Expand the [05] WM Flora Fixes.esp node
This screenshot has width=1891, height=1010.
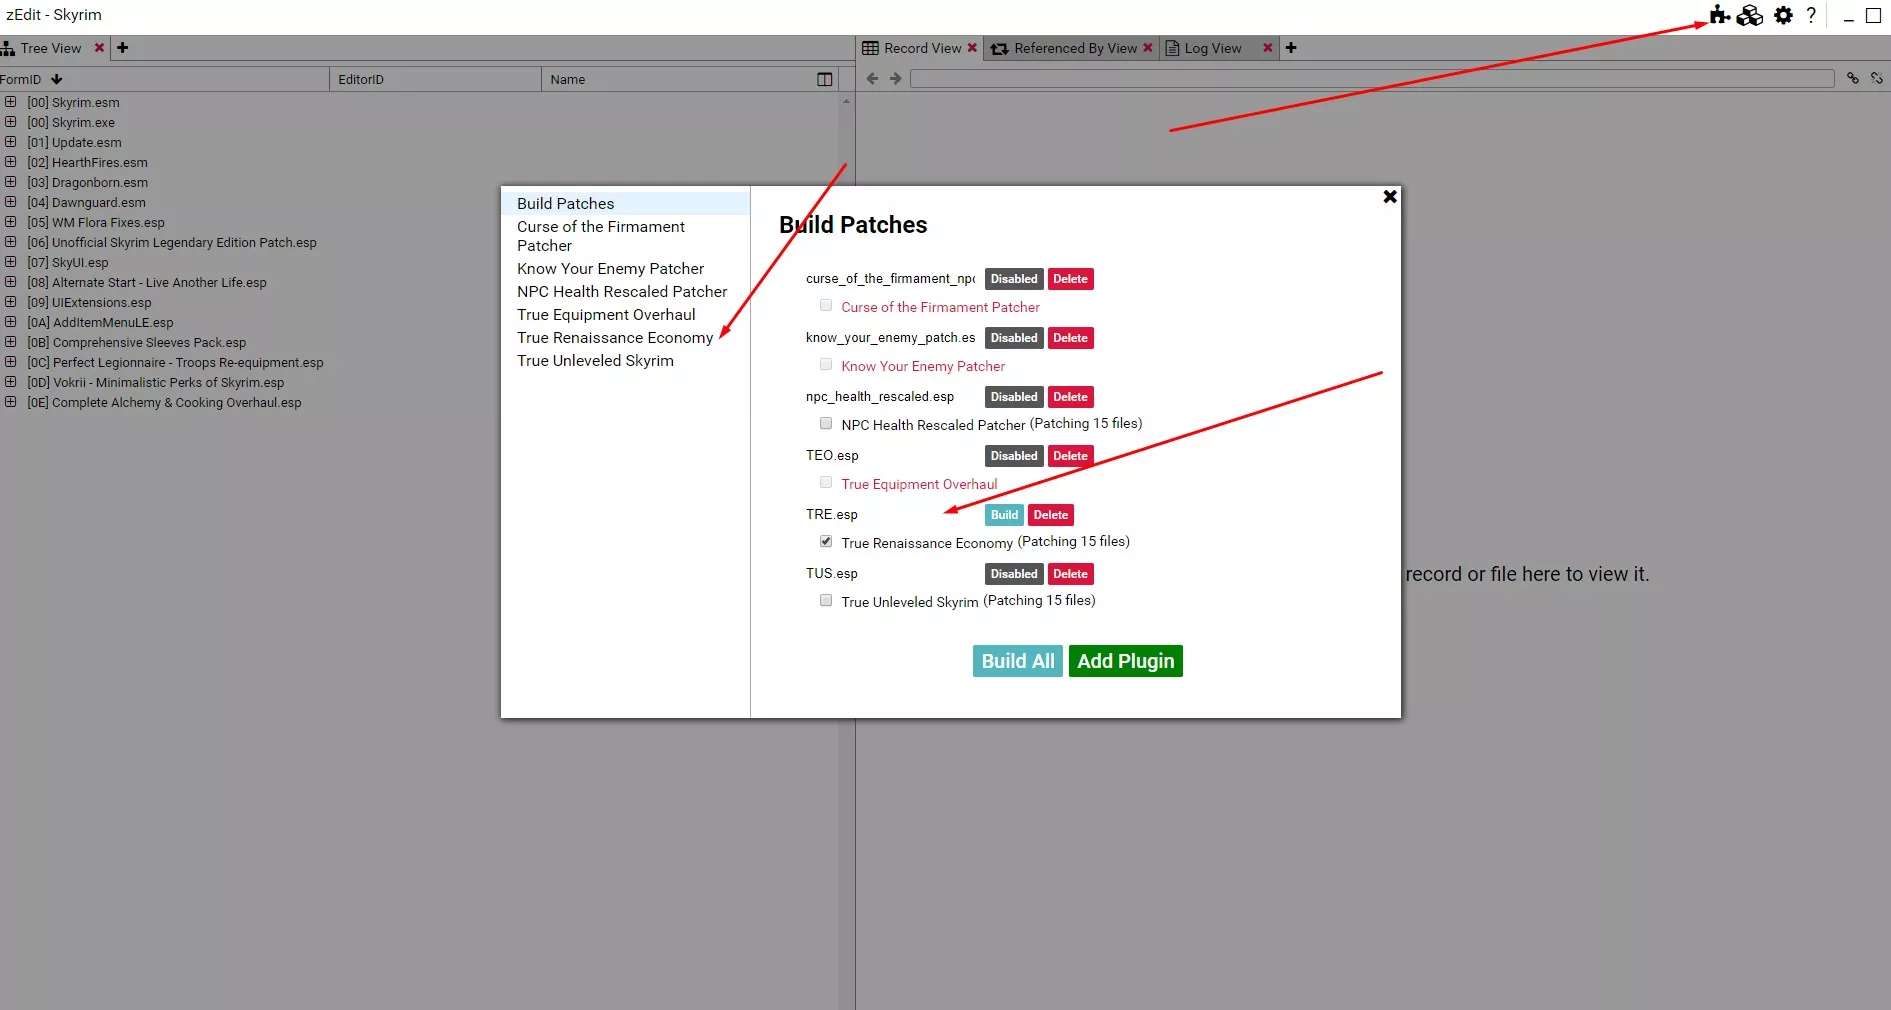[x=10, y=222]
